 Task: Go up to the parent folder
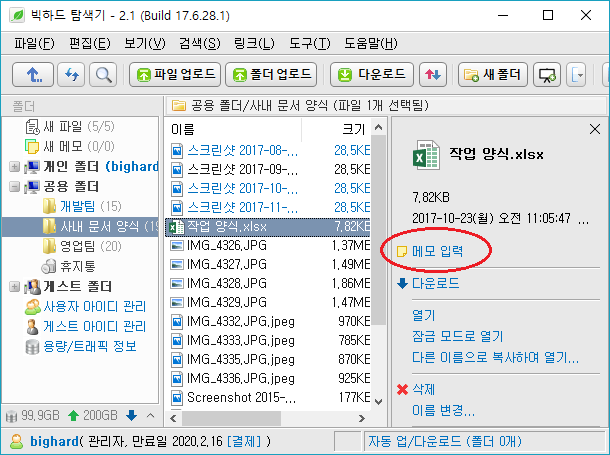coord(33,74)
